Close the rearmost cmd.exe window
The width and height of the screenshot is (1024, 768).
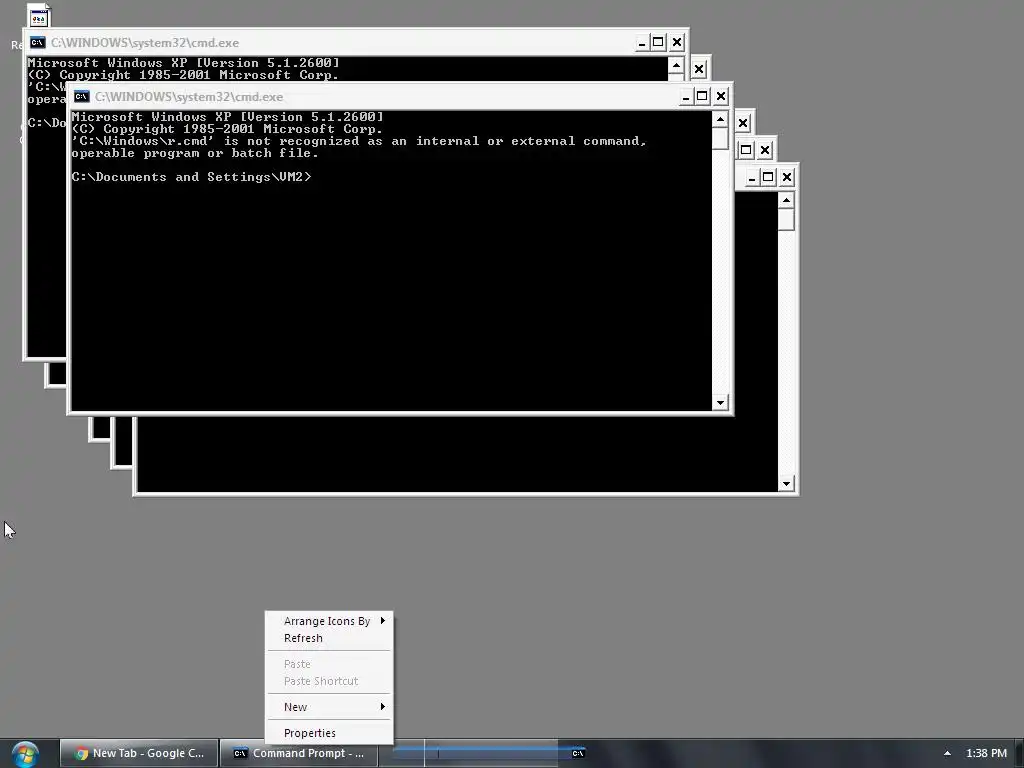(x=677, y=42)
